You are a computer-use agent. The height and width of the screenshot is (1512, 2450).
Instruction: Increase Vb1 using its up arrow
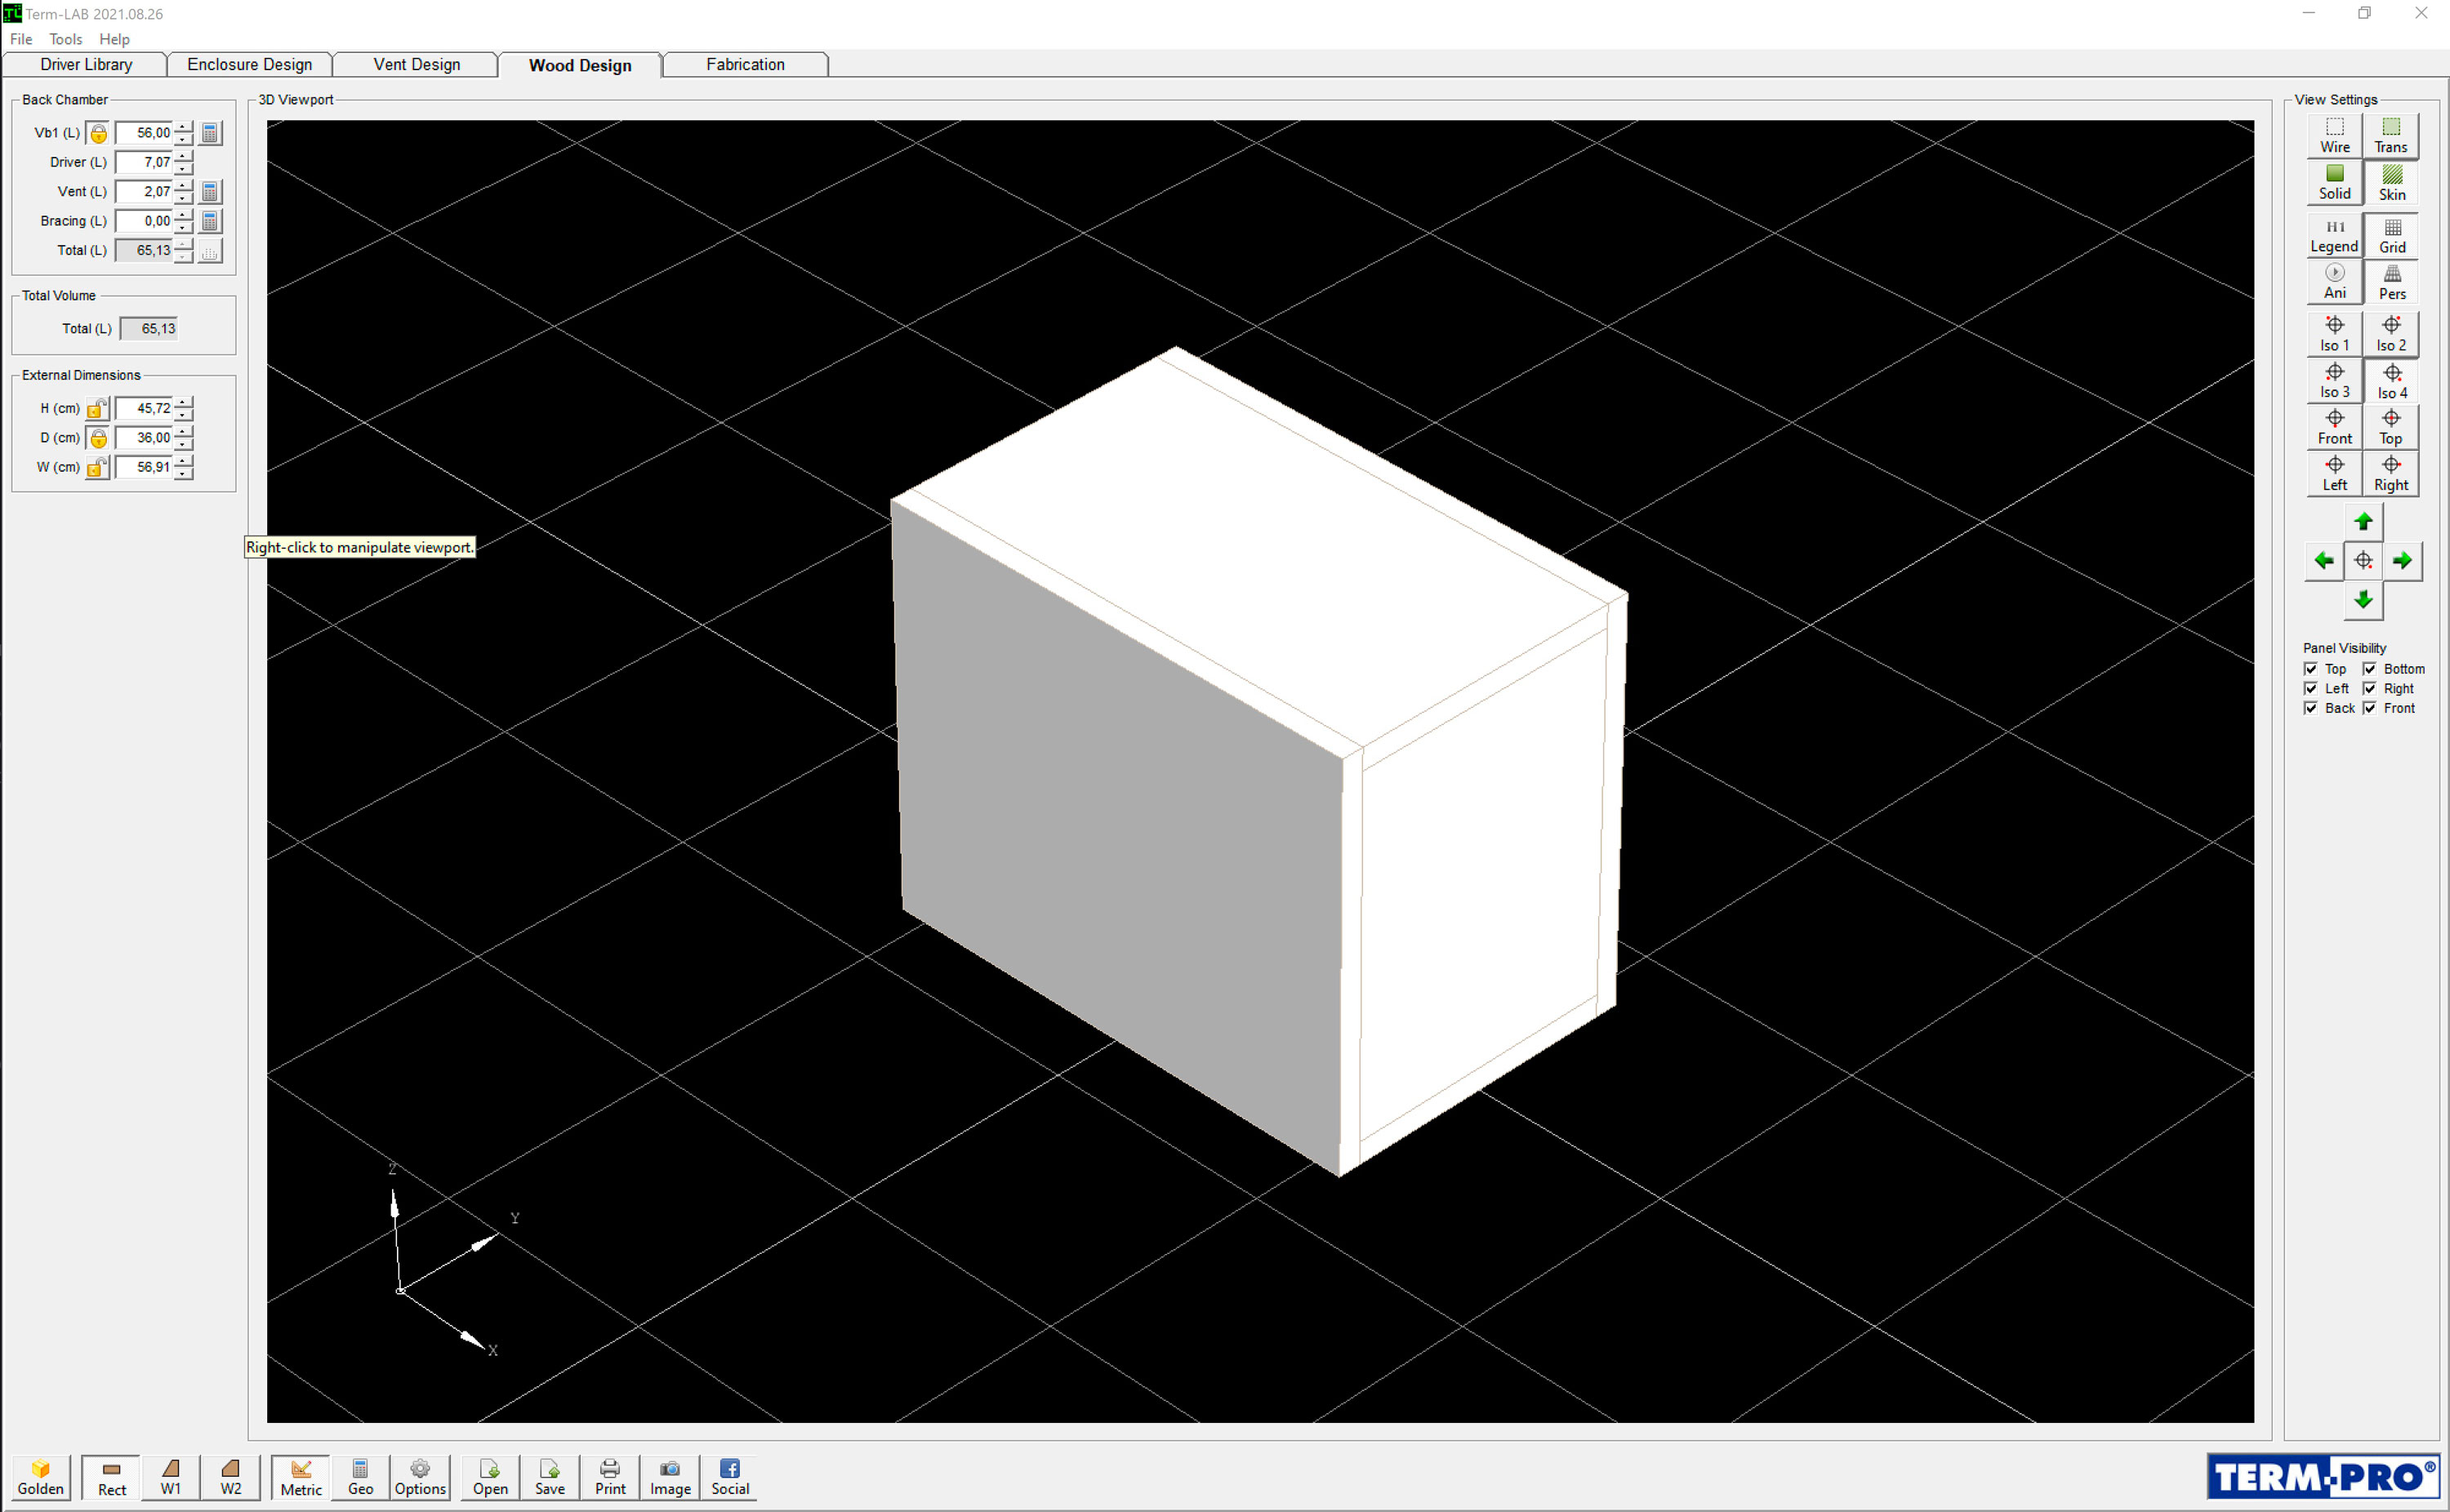[183, 127]
